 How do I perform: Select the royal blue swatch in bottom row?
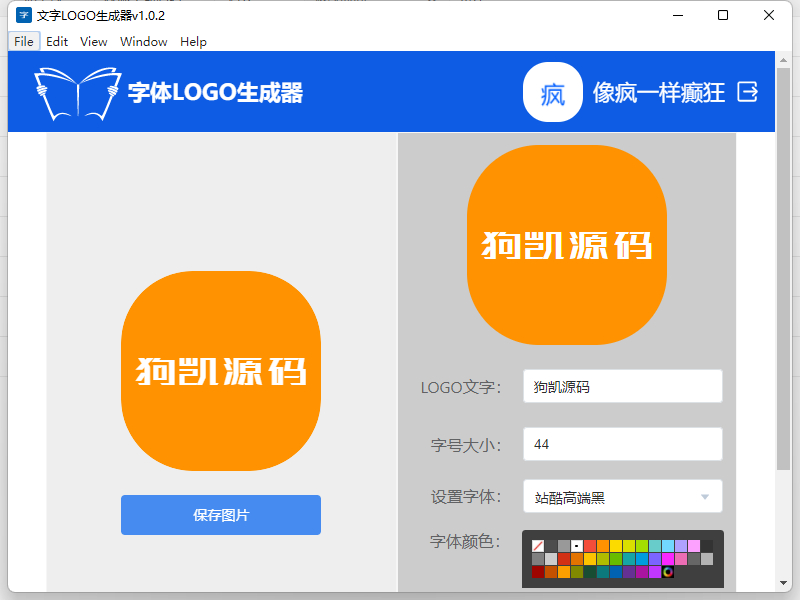click(616, 572)
